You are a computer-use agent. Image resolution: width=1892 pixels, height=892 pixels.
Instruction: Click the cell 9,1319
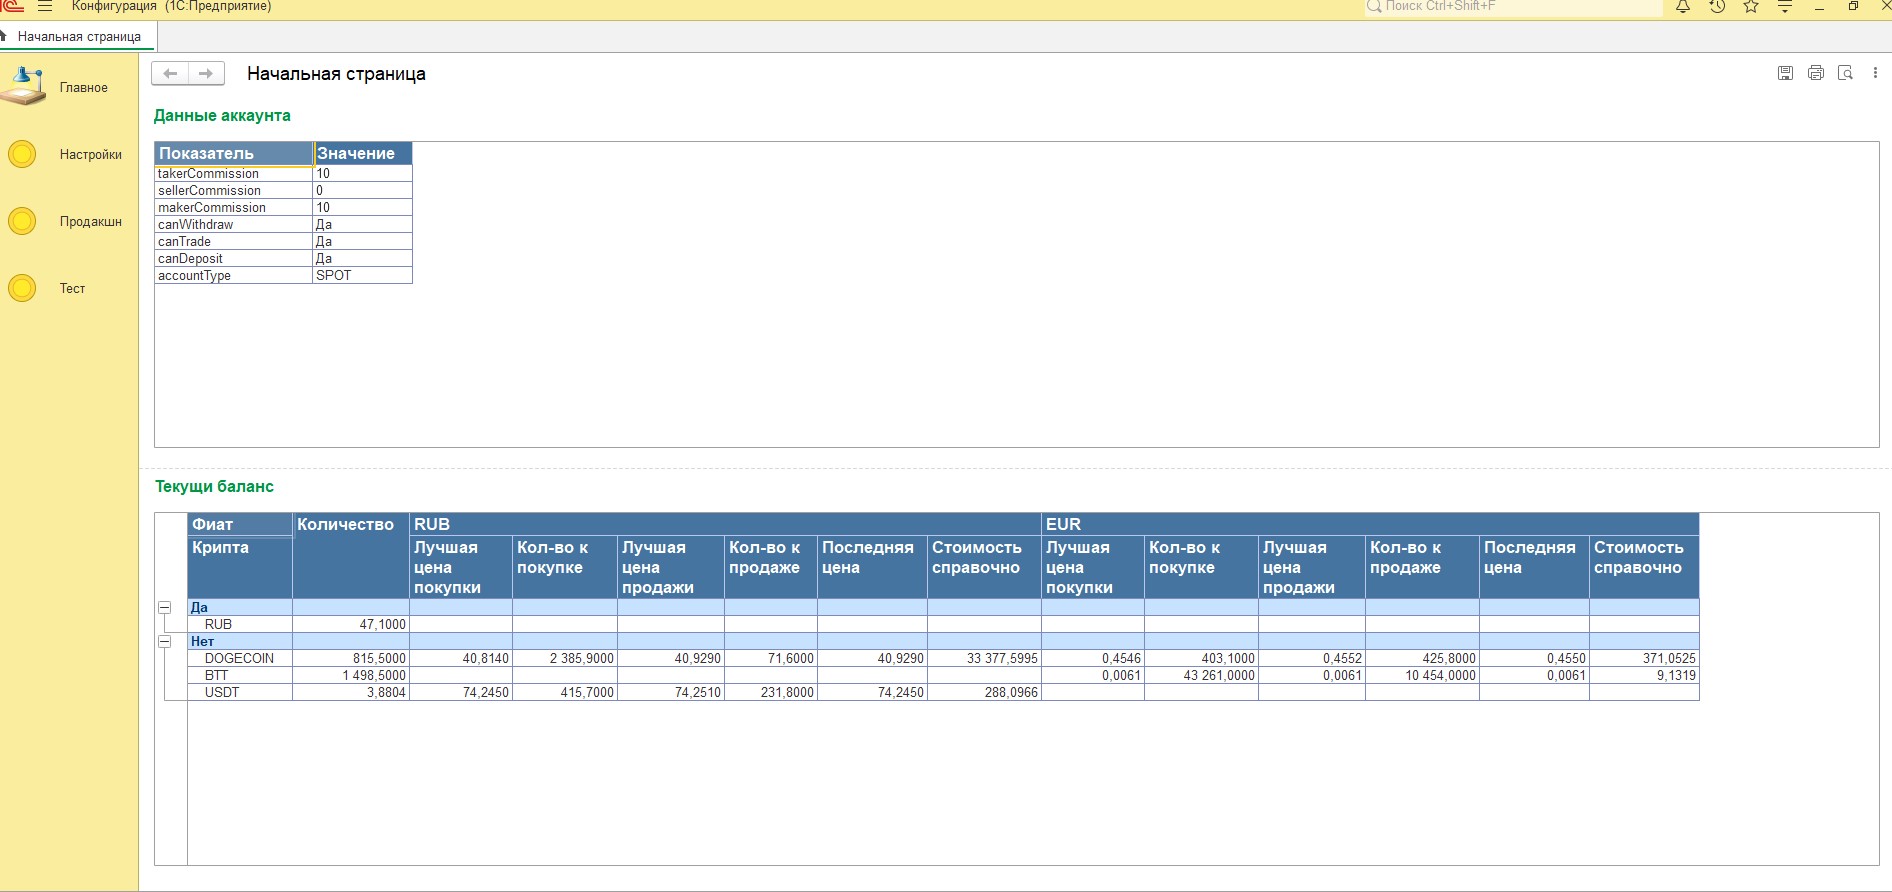(1644, 676)
